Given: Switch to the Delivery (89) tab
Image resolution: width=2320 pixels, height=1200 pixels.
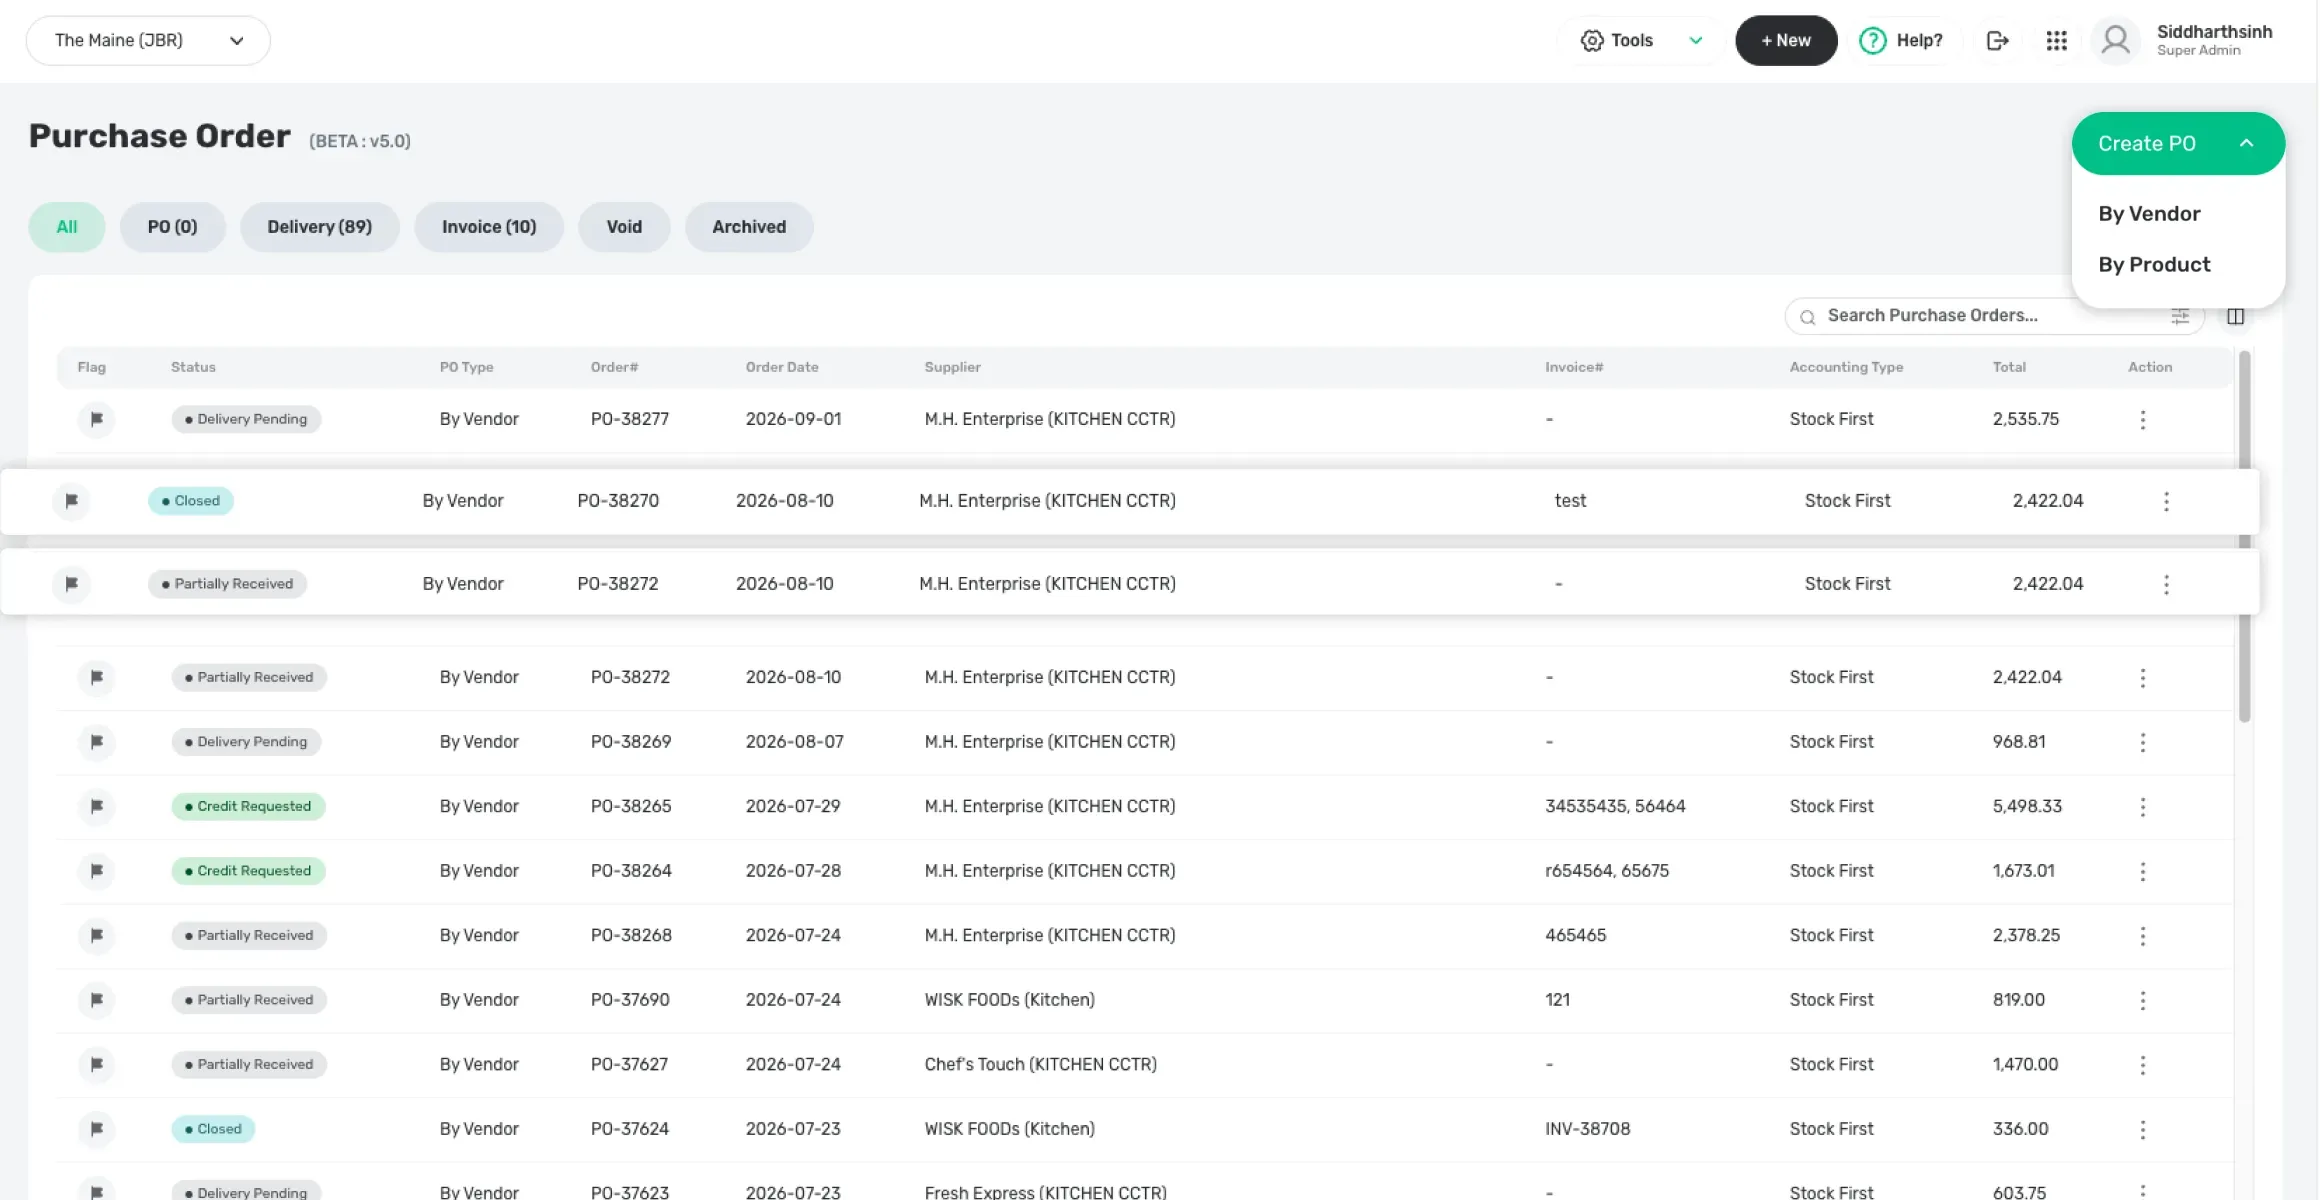Looking at the screenshot, I should click(x=319, y=227).
